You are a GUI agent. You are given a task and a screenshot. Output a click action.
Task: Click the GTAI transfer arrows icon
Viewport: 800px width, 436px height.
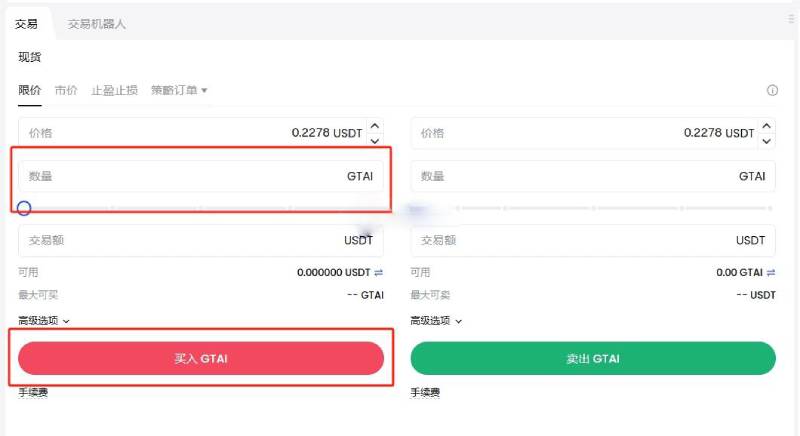click(x=771, y=272)
